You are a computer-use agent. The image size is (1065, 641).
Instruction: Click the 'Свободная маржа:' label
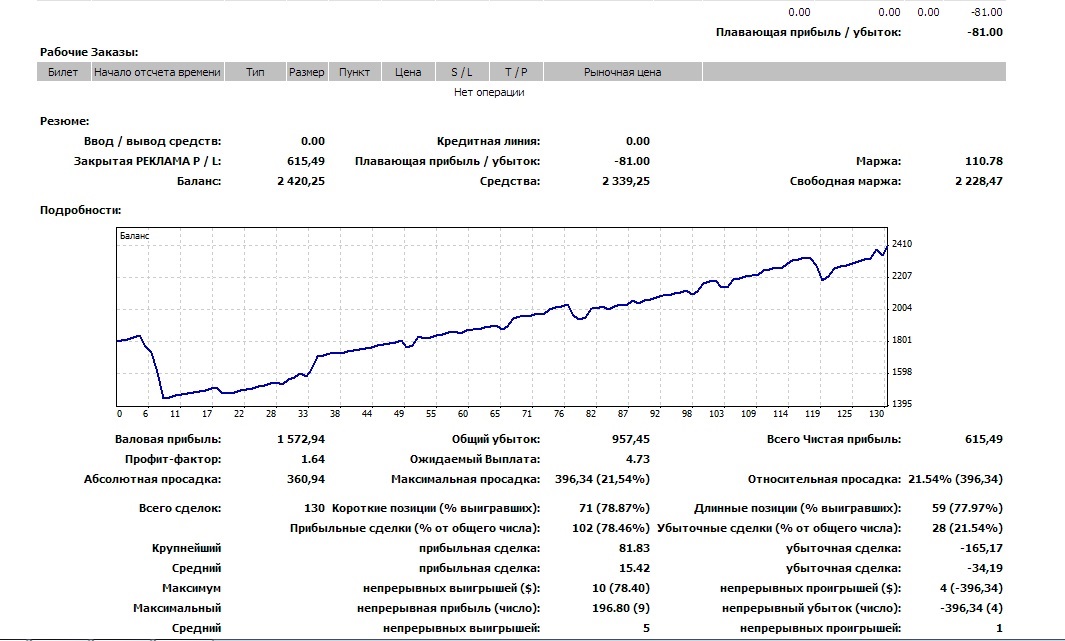(846, 181)
